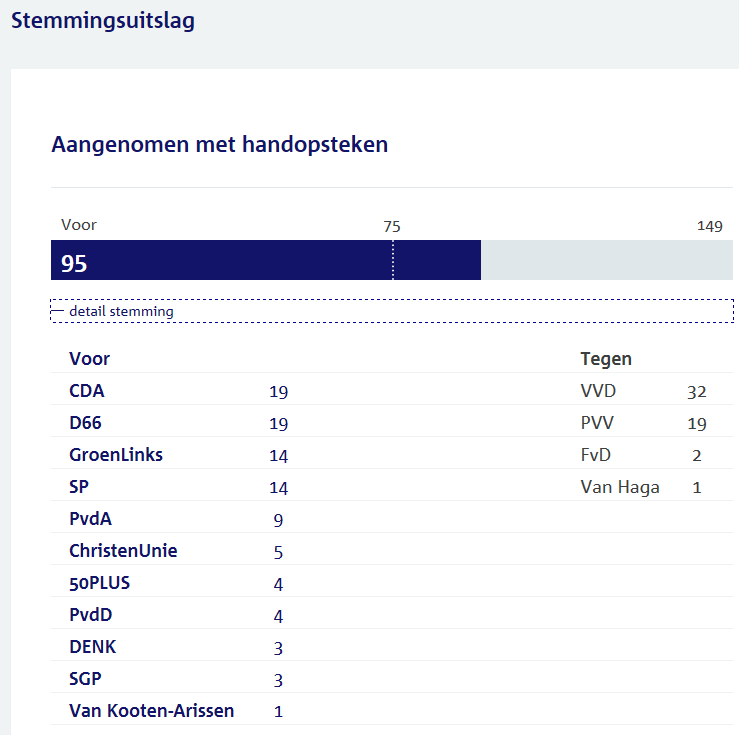739x735 pixels.
Task: Open the PvdA party link
Action: coord(90,519)
